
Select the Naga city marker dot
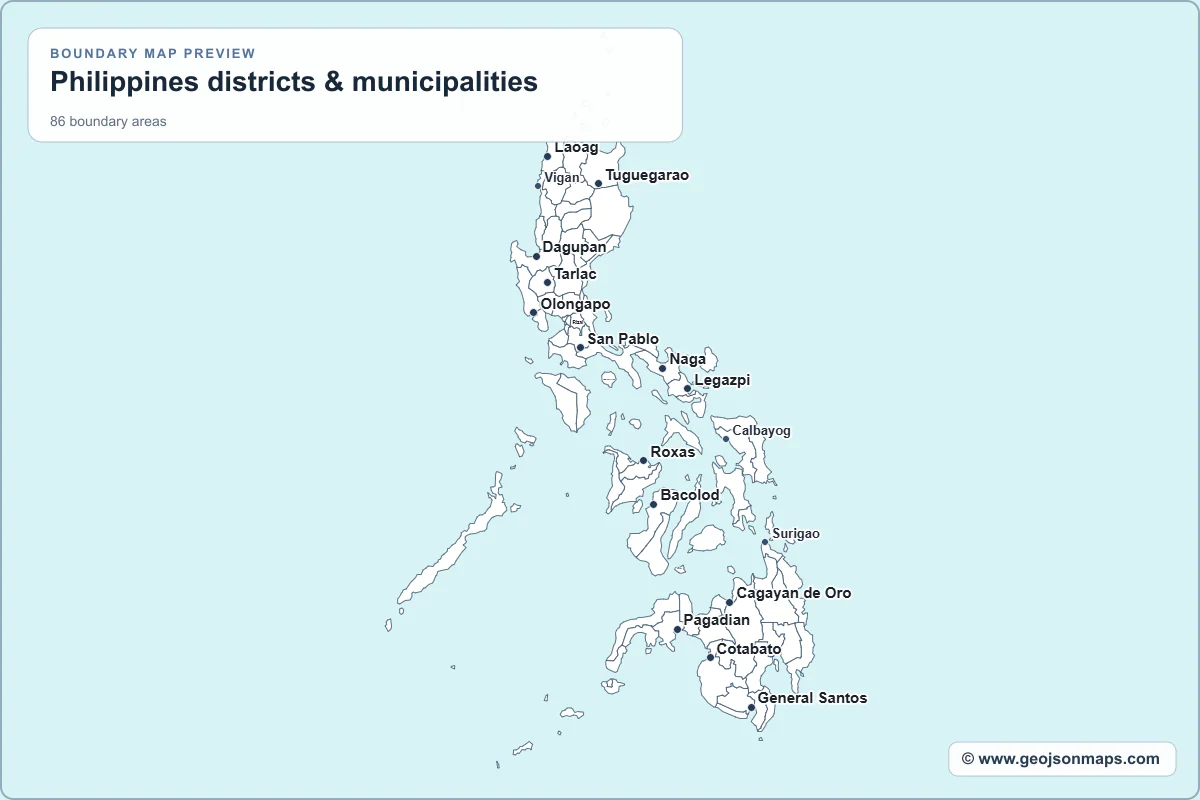click(662, 368)
